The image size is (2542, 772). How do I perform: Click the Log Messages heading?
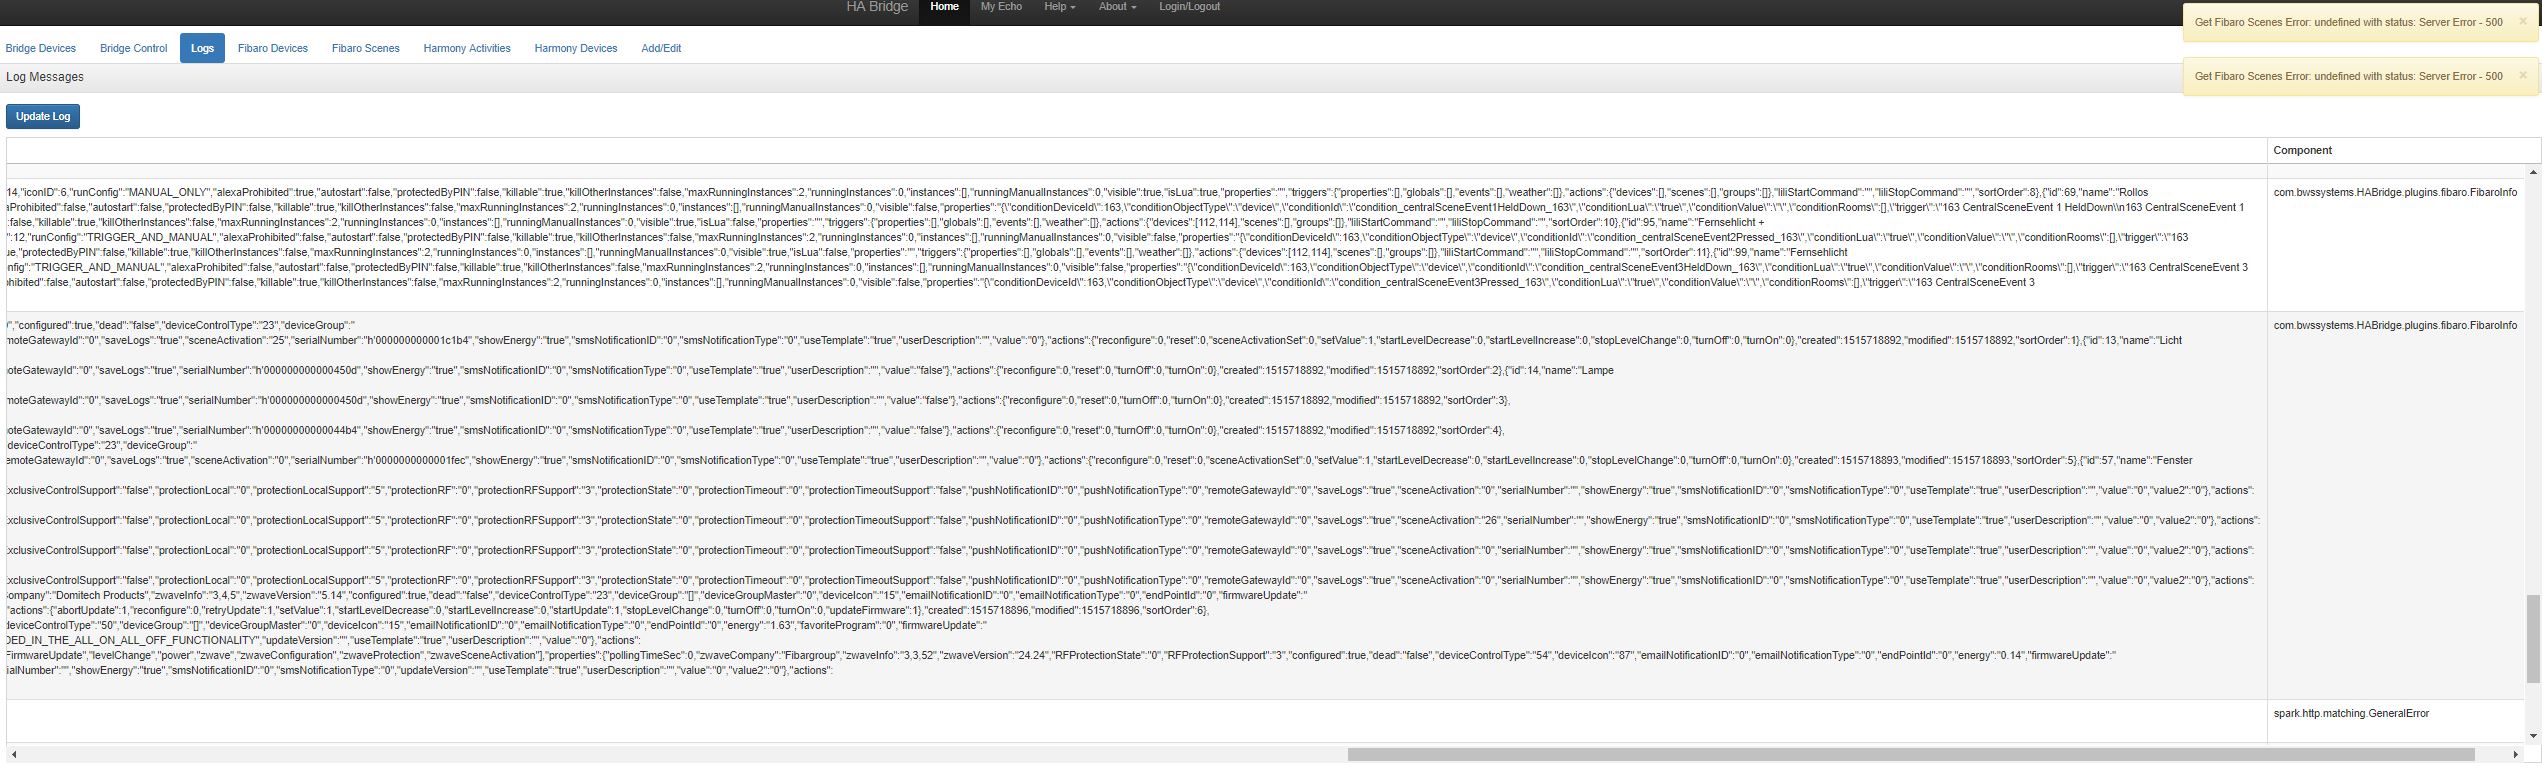point(45,77)
